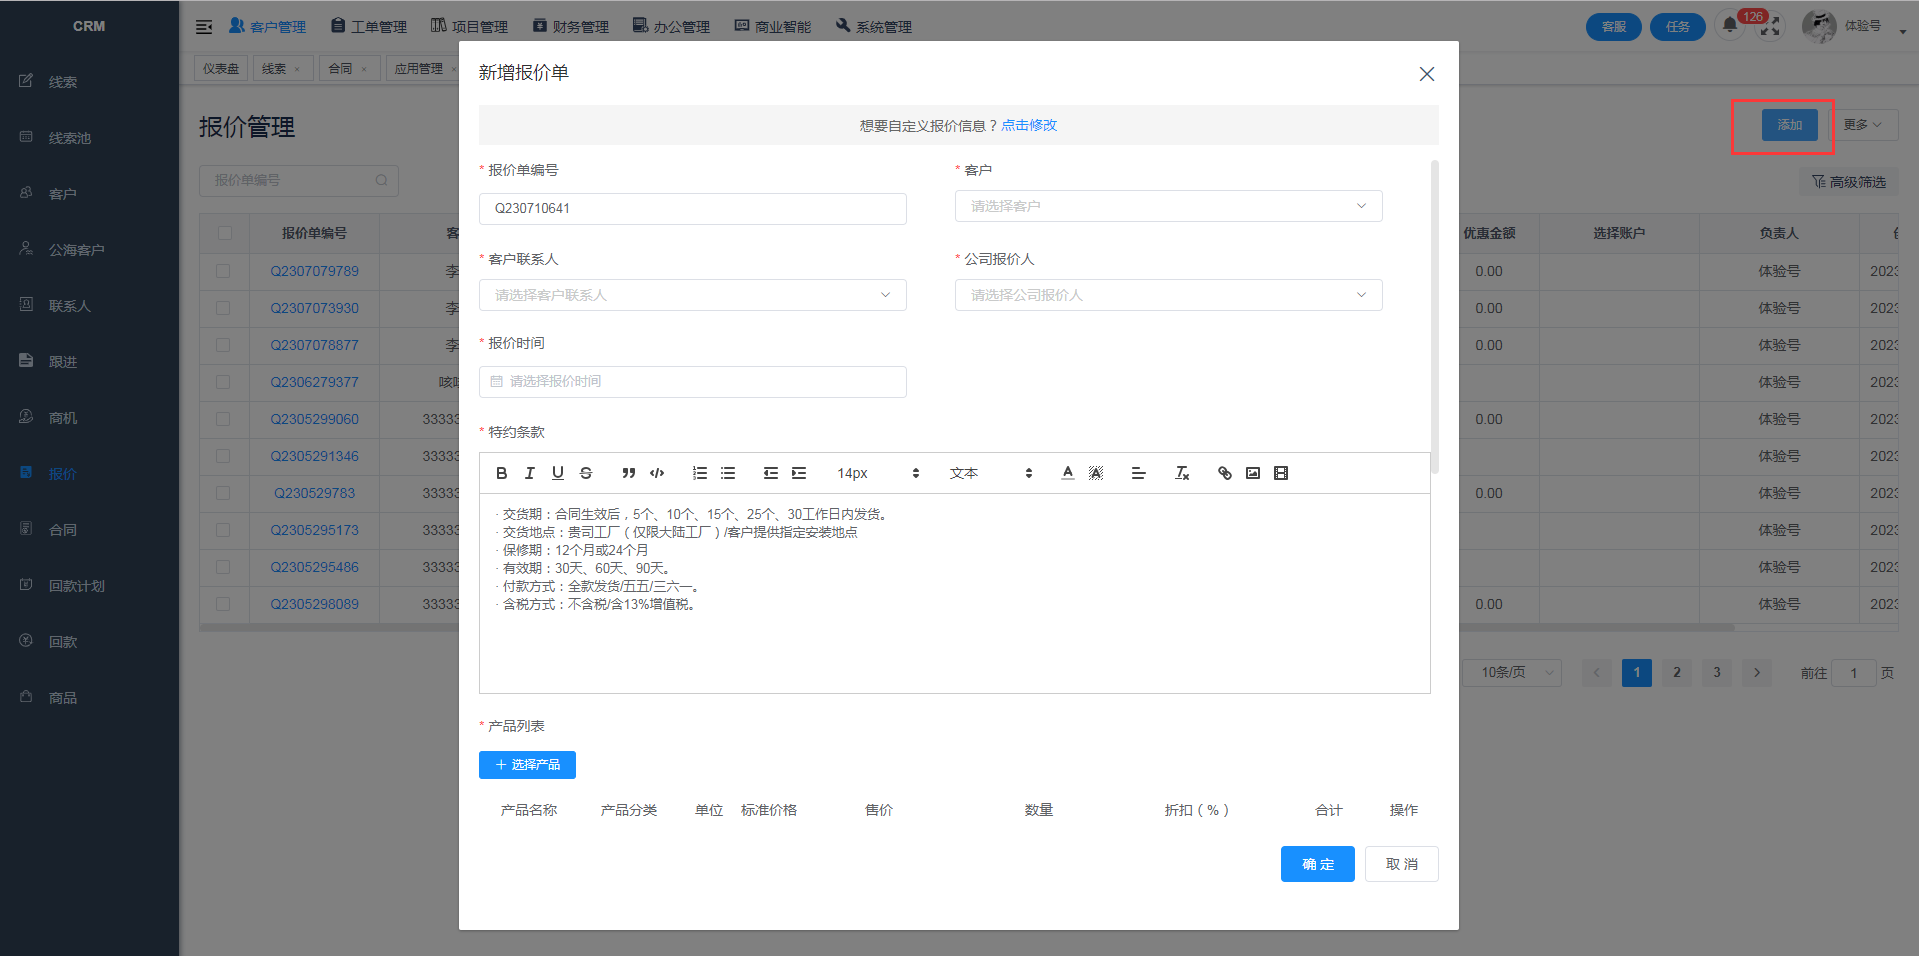This screenshot has height=956, width=1919.
Task: Toggle bold formatting in the editor toolbar
Action: tap(501, 473)
